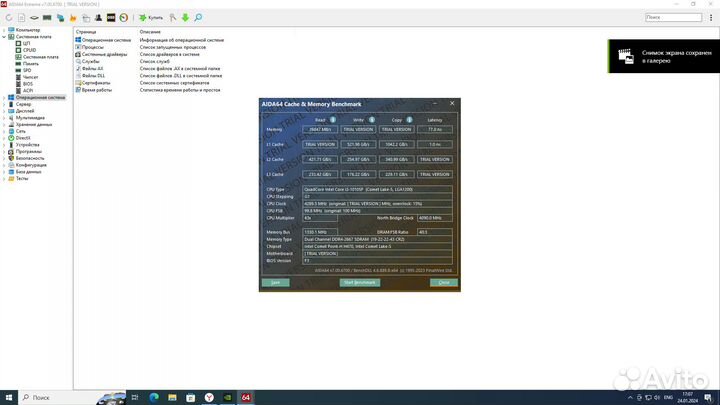Viewport: 720px width, 405px height.
Task: Click the Copy info icon in benchmark
Action: coord(408,120)
